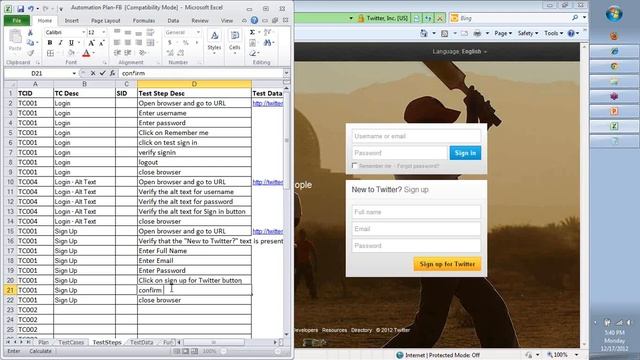Open the Excel File tab
640x360 pixels.
(x=17, y=20)
